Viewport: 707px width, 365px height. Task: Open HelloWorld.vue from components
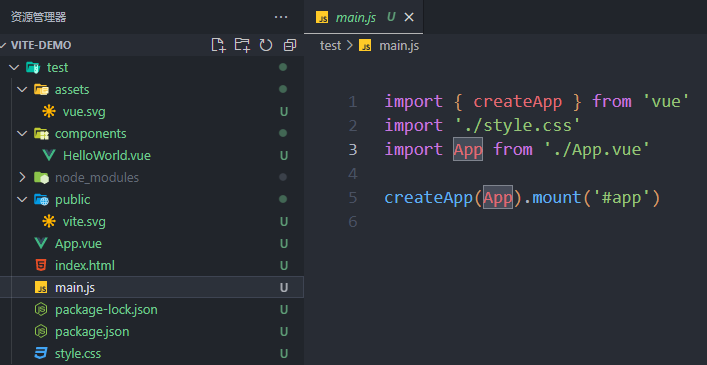click(107, 156)
